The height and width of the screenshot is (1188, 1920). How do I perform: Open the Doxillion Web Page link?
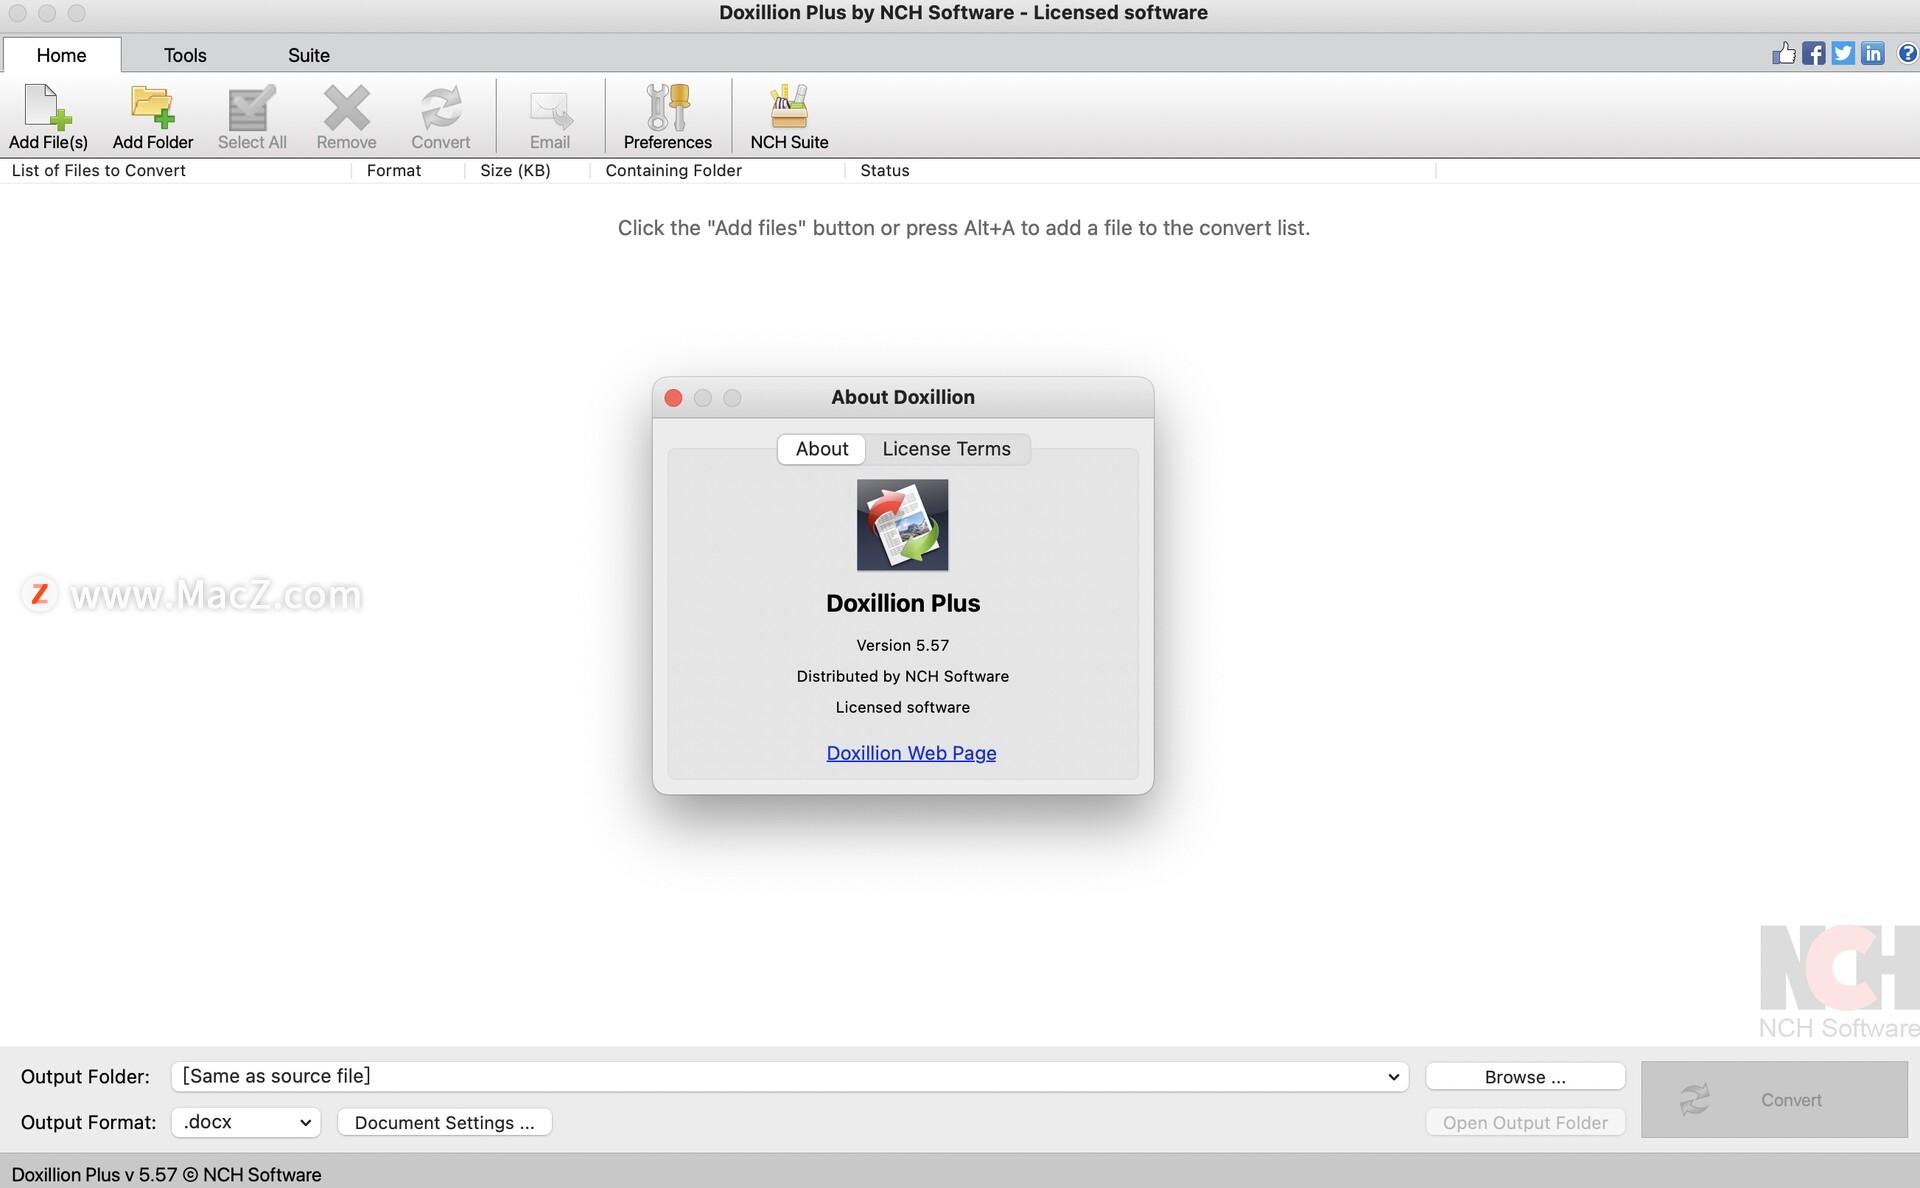[x=911, y=753]
